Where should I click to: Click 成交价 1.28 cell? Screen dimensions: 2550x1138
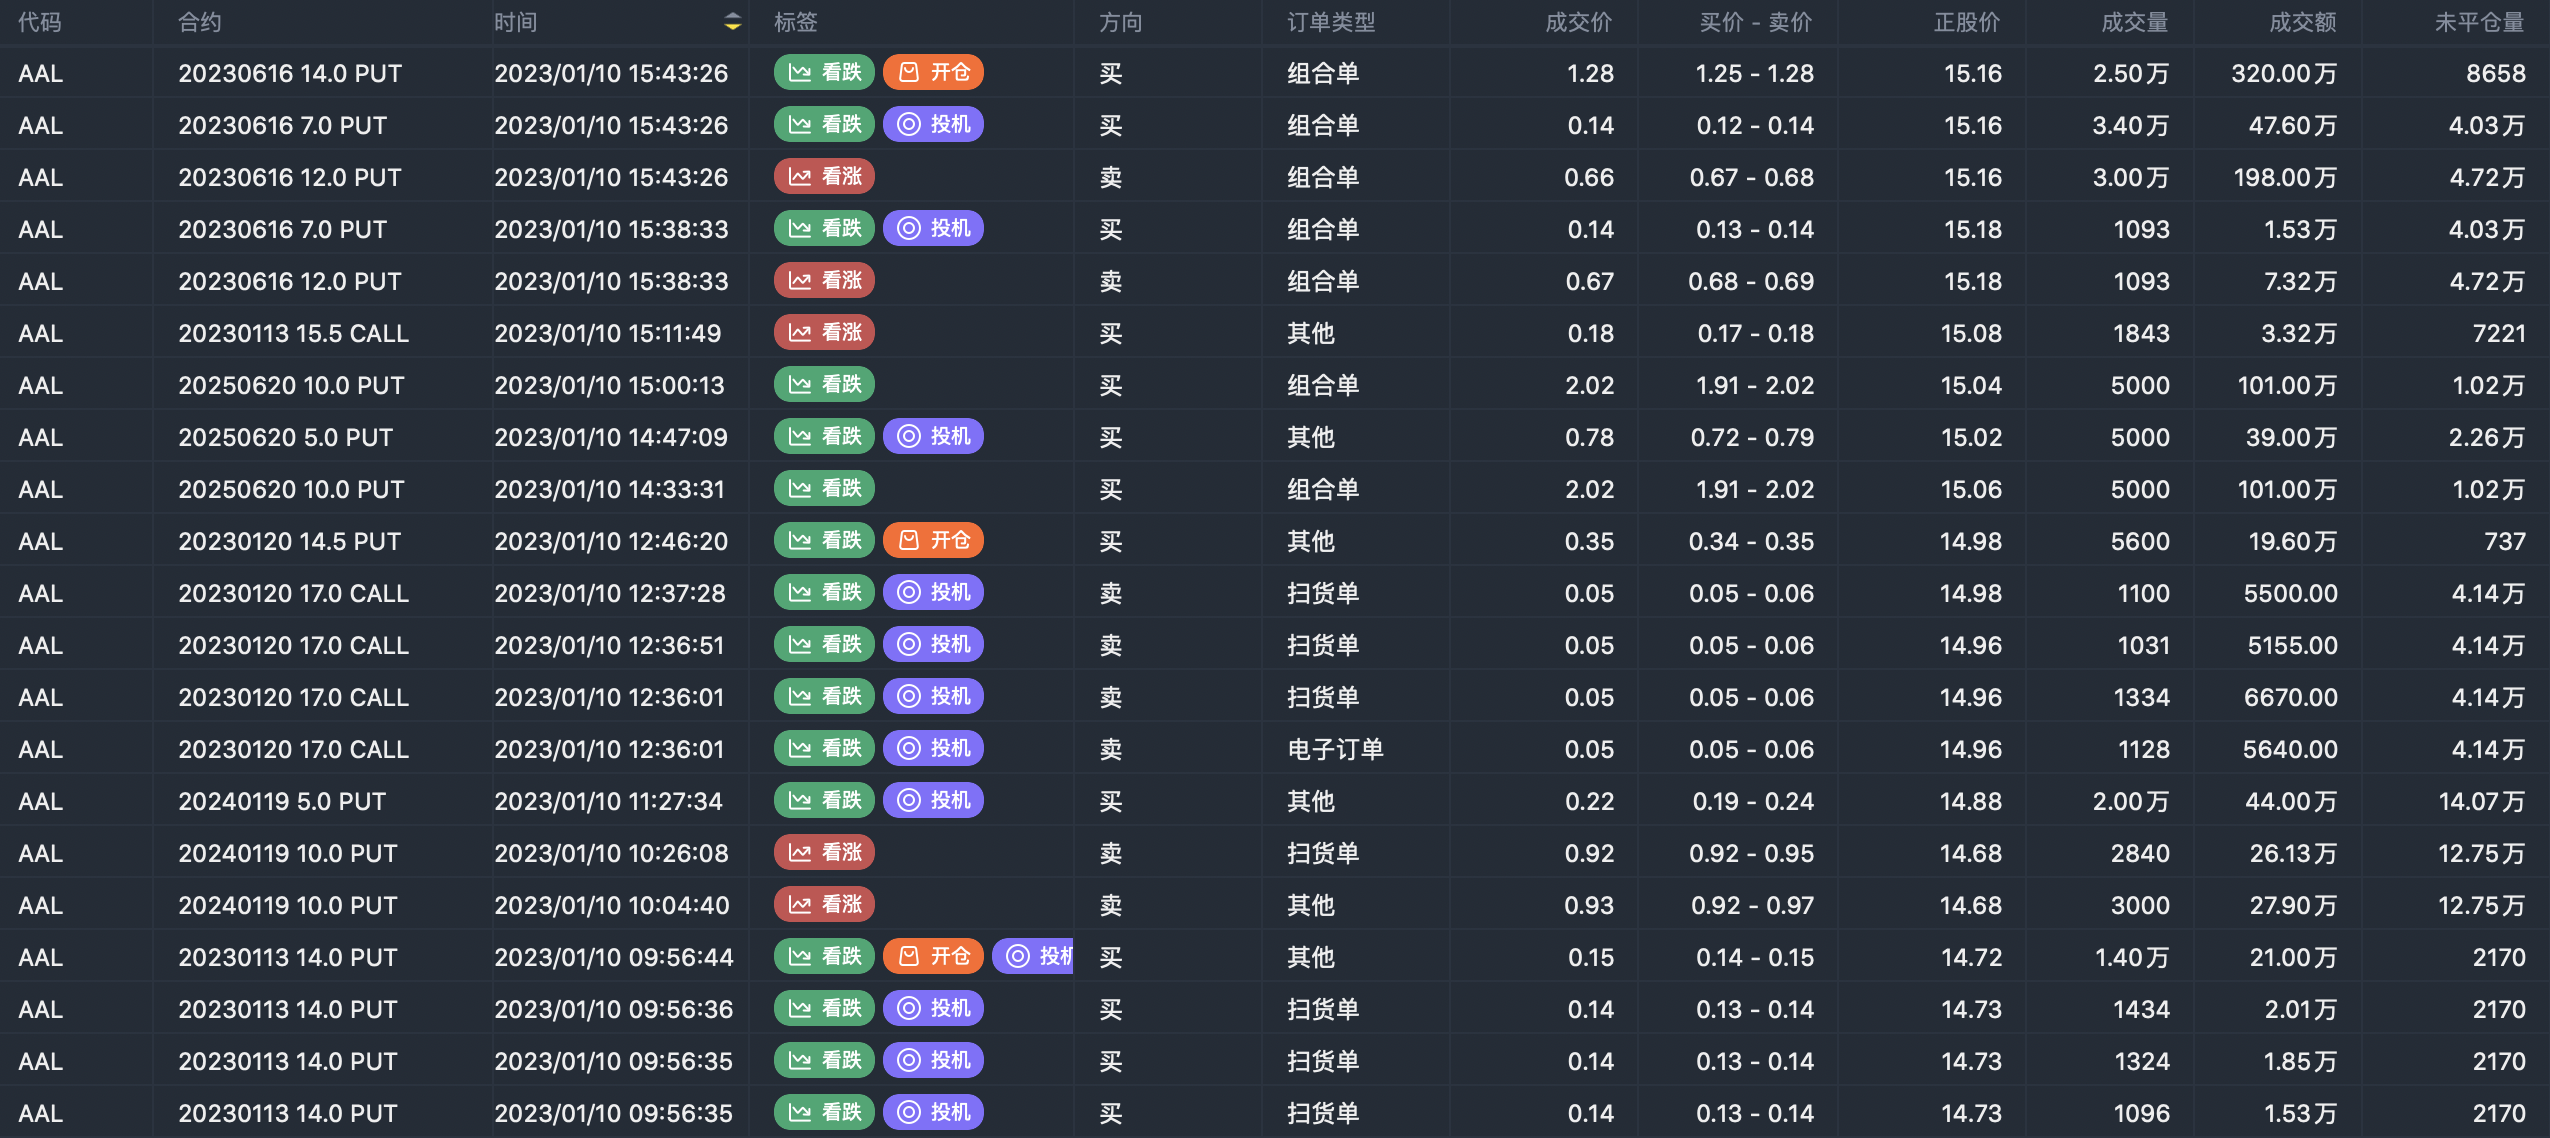tap(1590, 73)
